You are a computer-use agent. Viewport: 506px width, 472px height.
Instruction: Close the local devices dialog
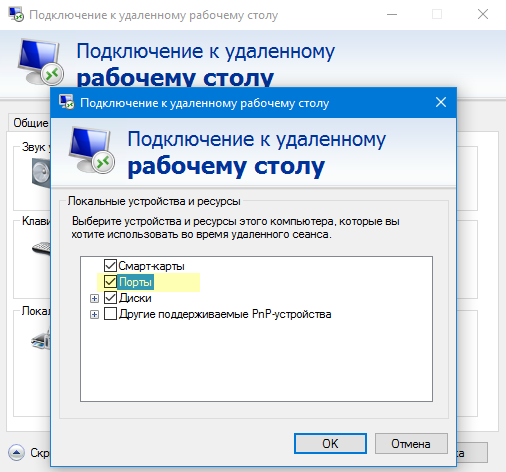click(441, 102)
